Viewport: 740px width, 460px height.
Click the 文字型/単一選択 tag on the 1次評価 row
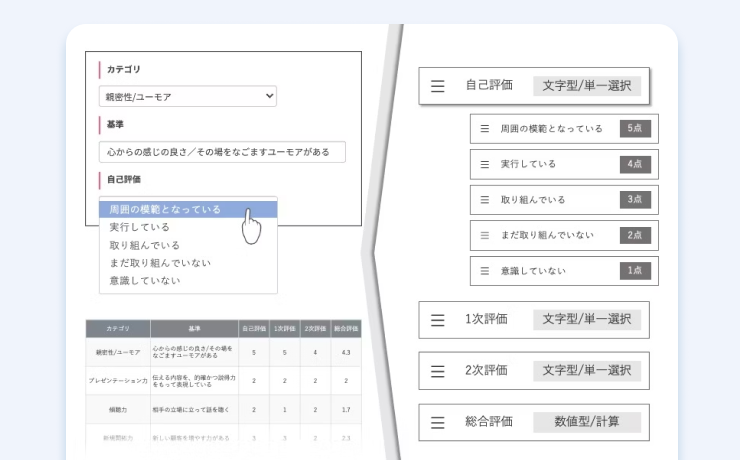587,319
